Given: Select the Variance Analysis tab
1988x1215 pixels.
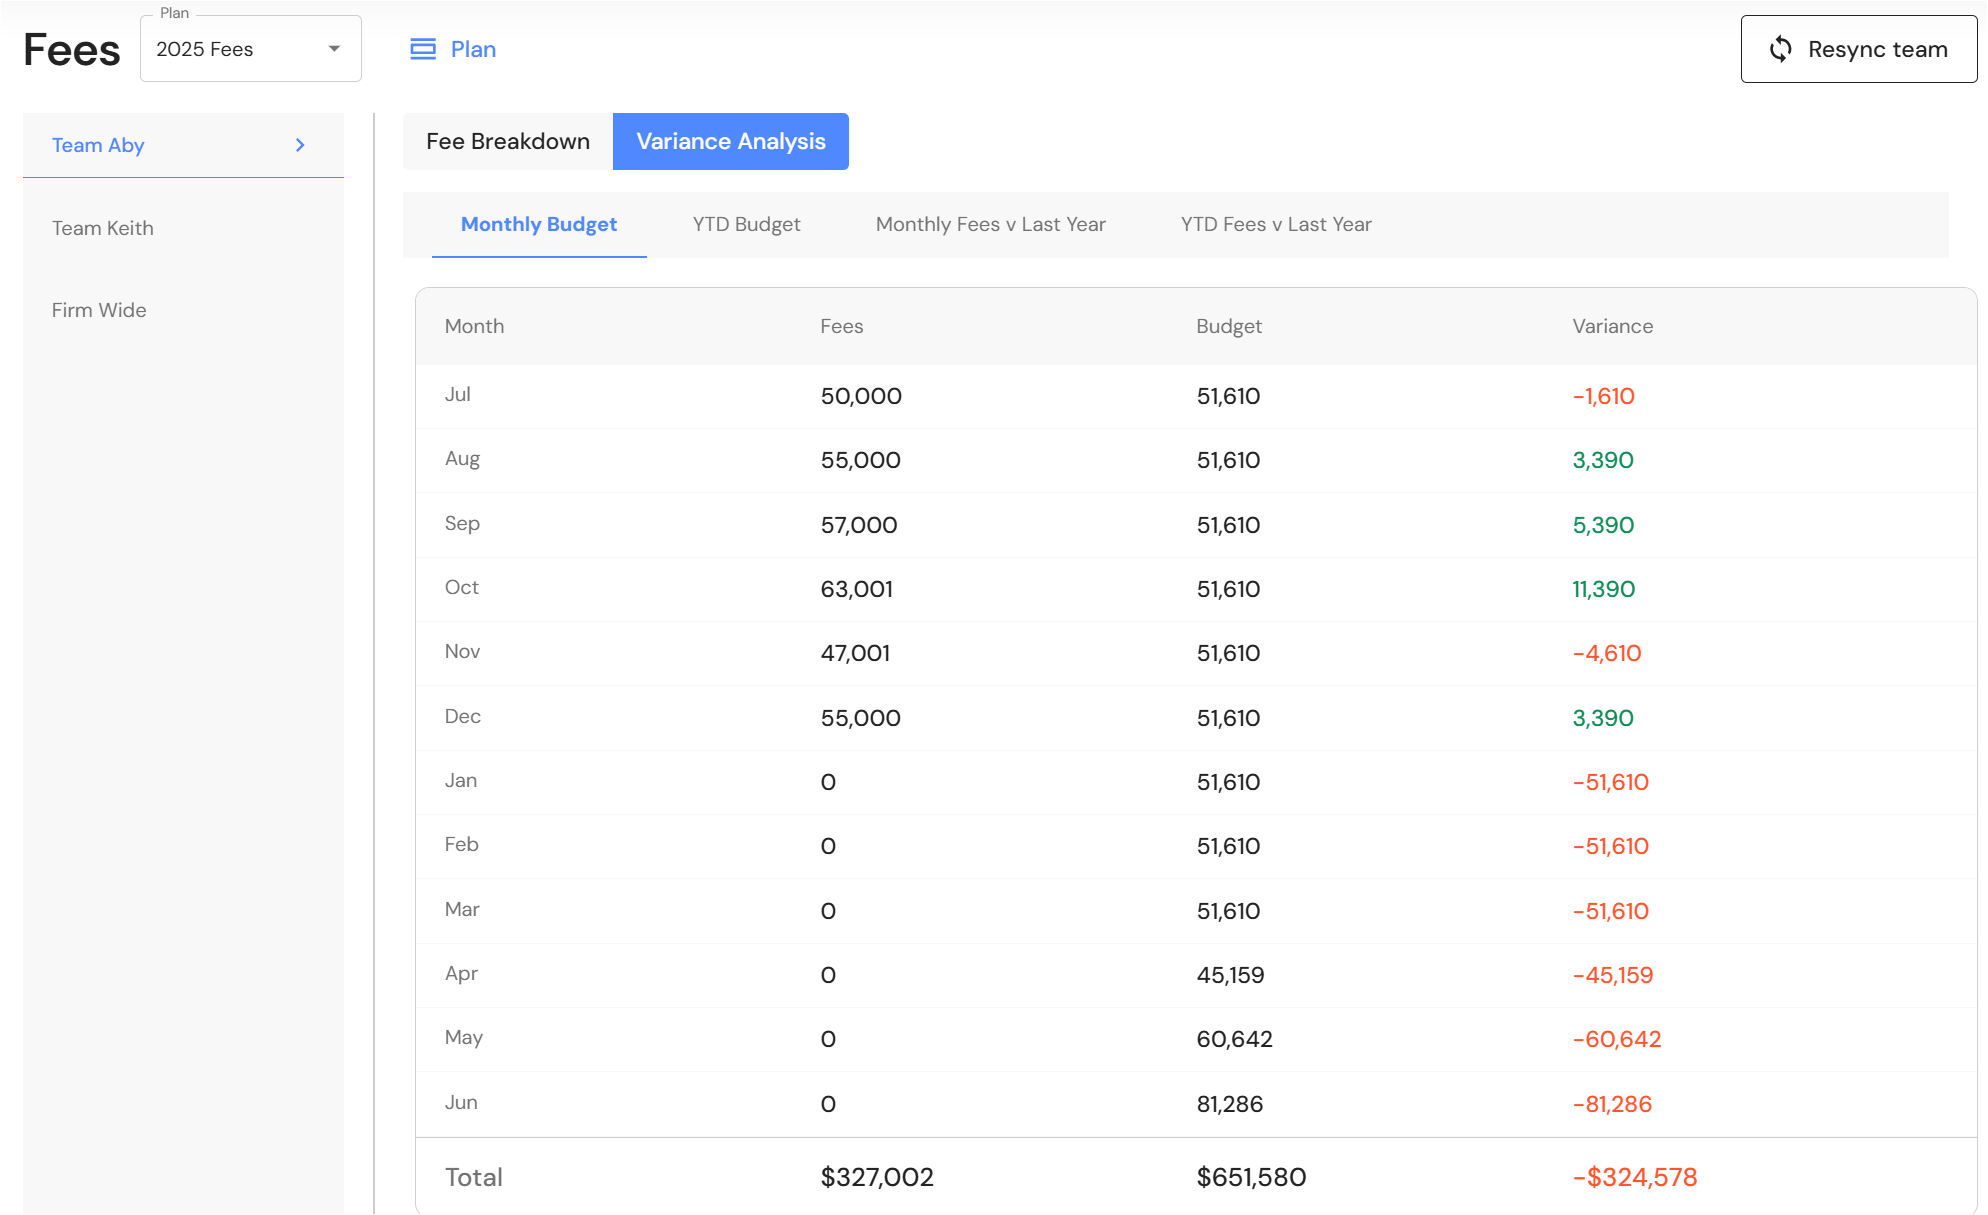Looking at the screenshot, I should click(730, 141).
